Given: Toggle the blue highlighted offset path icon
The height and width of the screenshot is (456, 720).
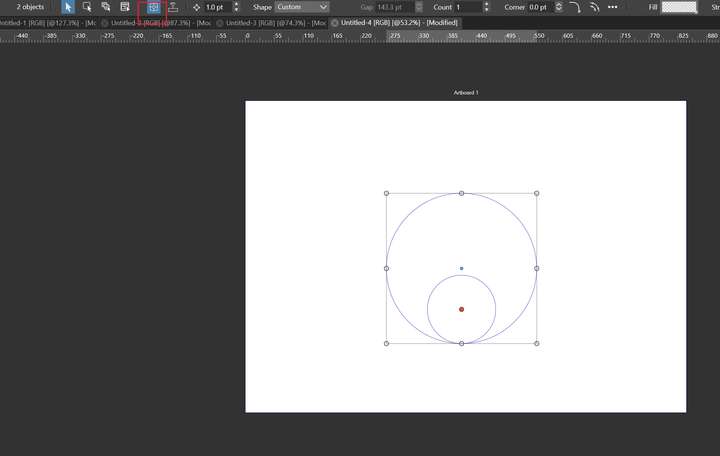Looking at the screenshot, I should (153, 7).
